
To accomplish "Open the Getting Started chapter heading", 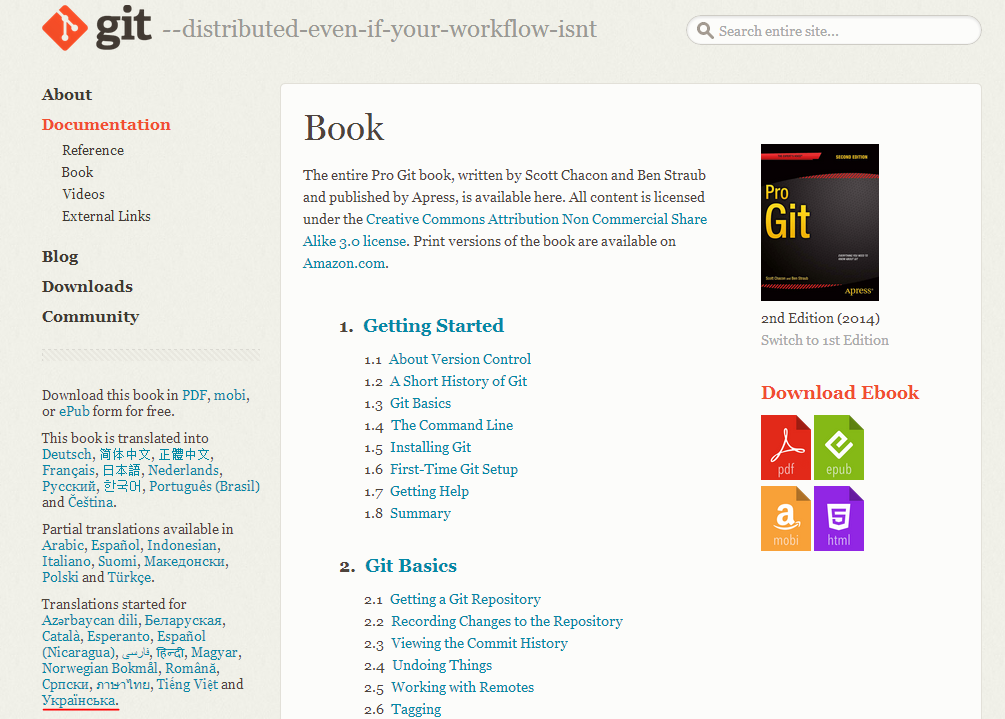I will click(433, 326).
